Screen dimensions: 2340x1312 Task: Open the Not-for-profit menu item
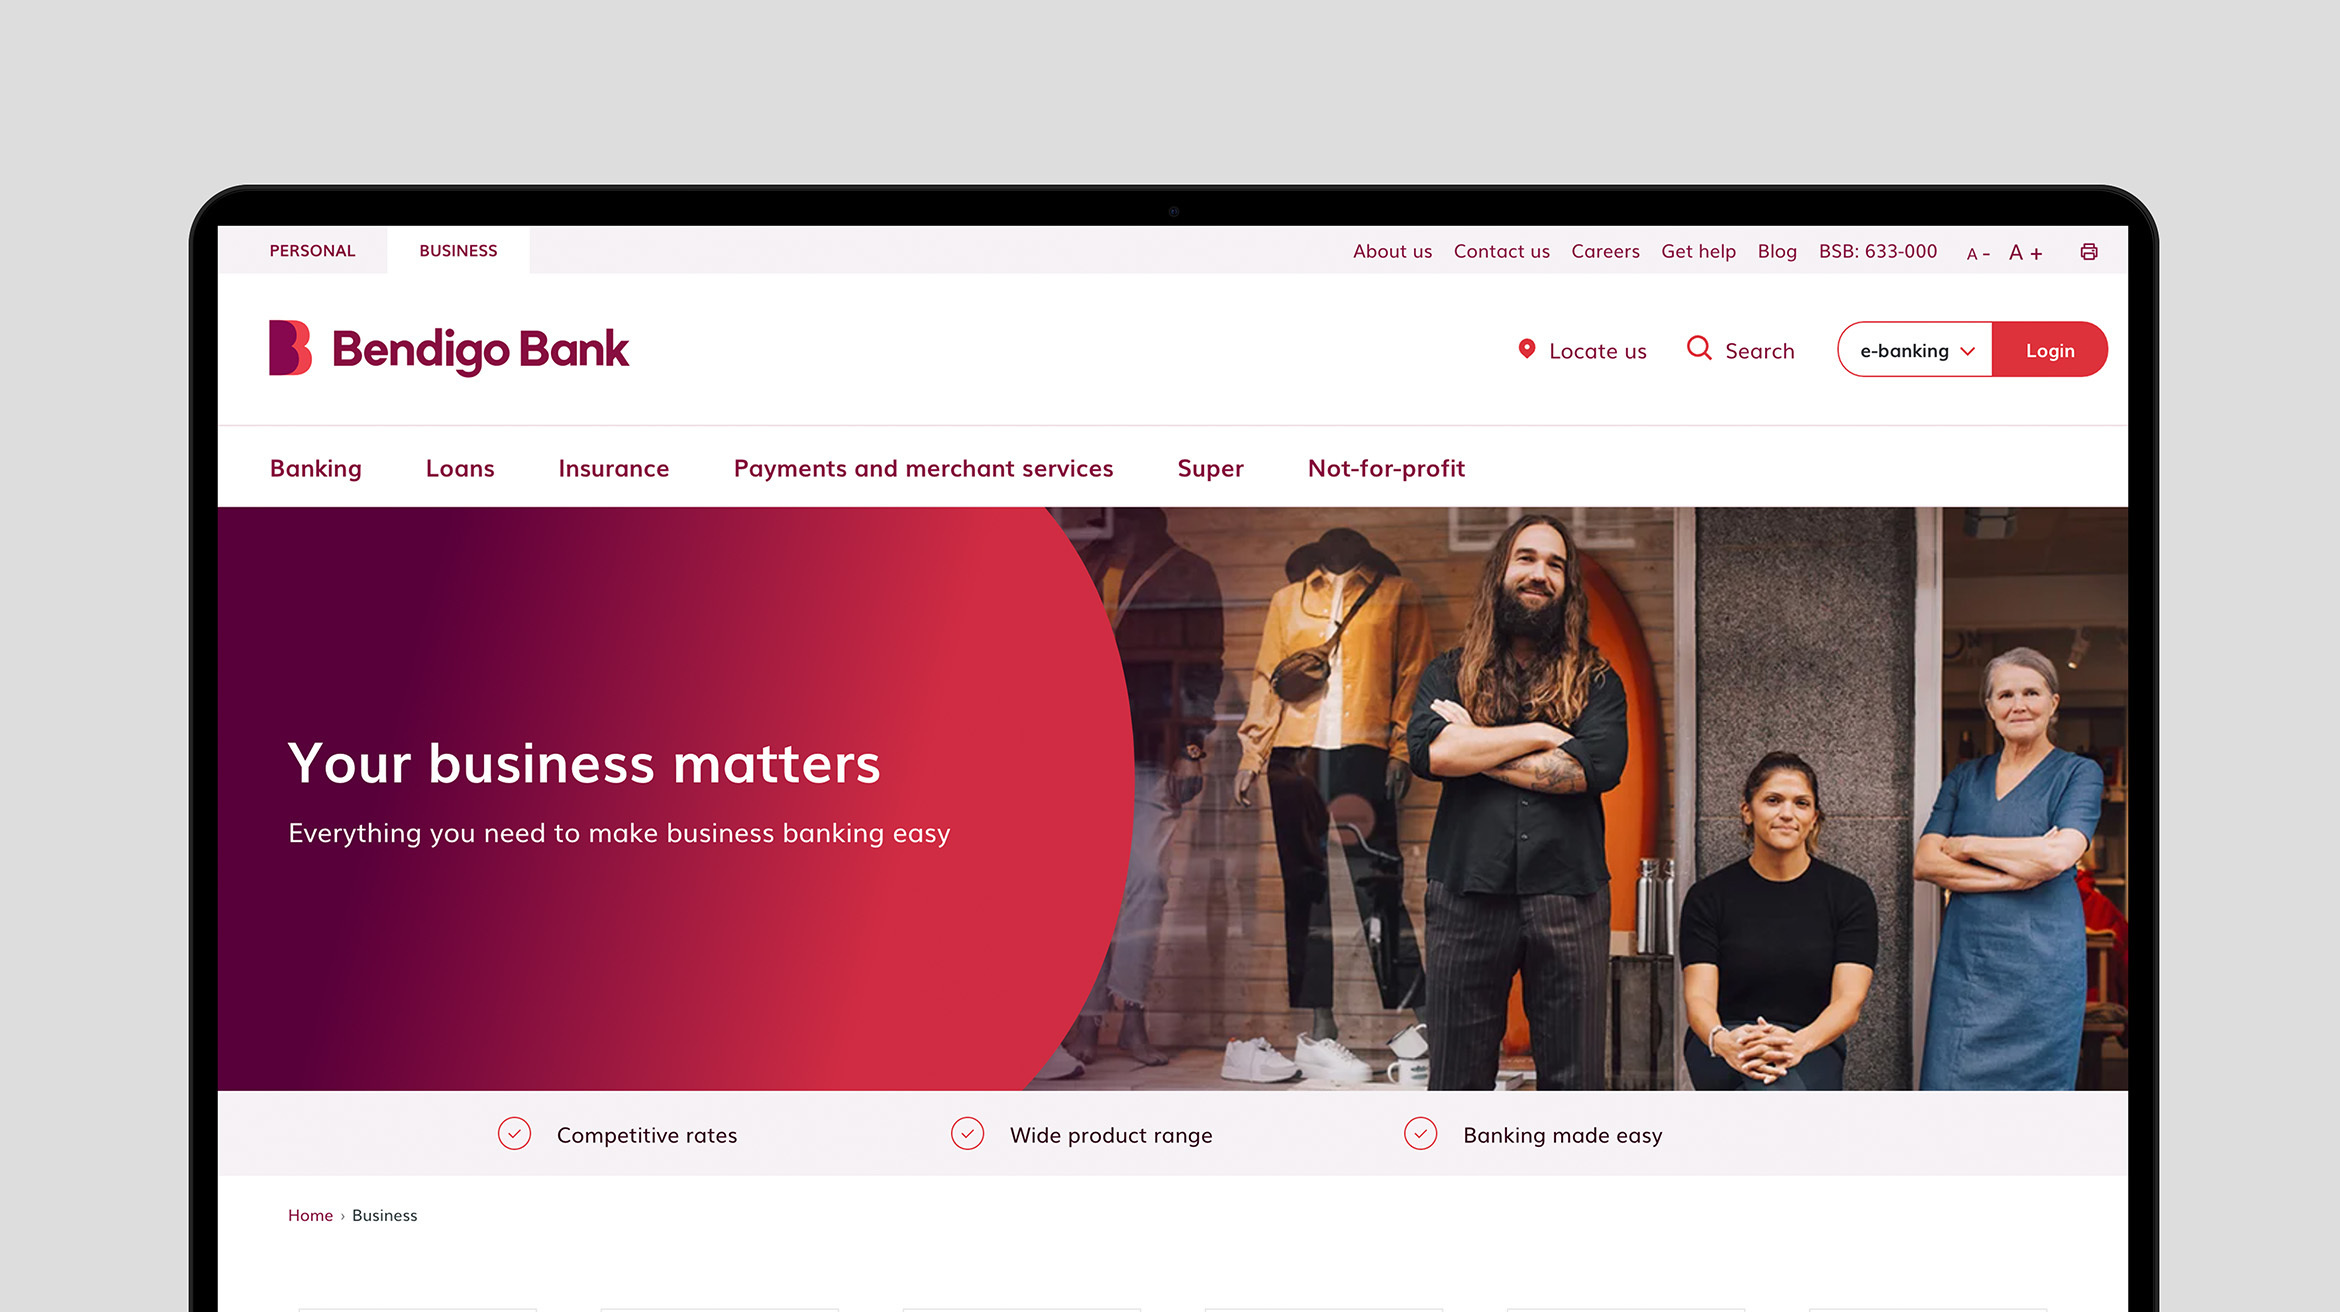pos(1386,468)
